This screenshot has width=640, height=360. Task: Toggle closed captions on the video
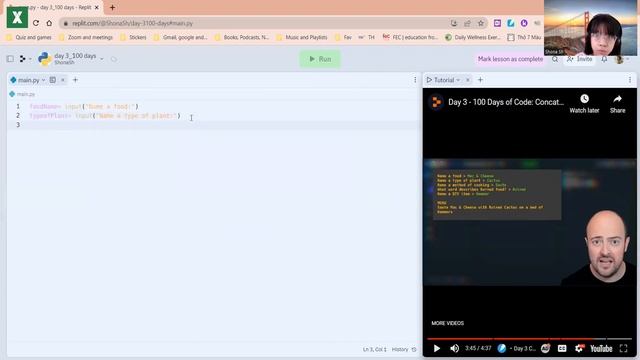pyautogui.click(x=562, y=349)
